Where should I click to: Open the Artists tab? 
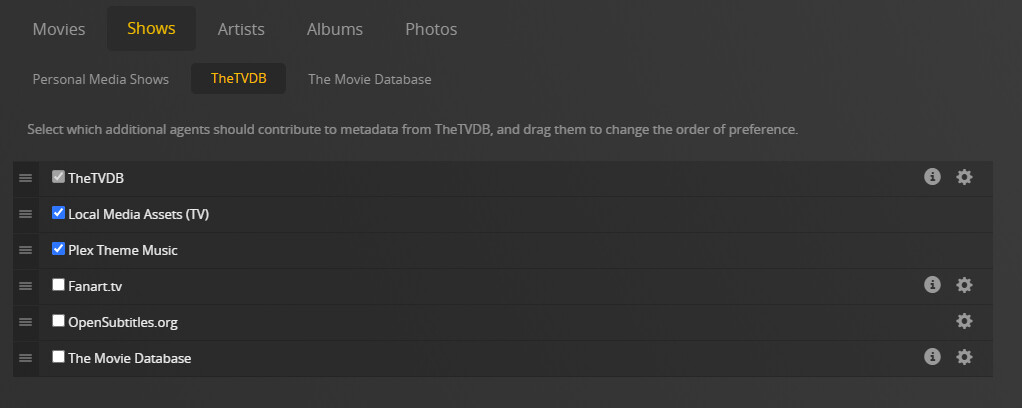(241, 29)
